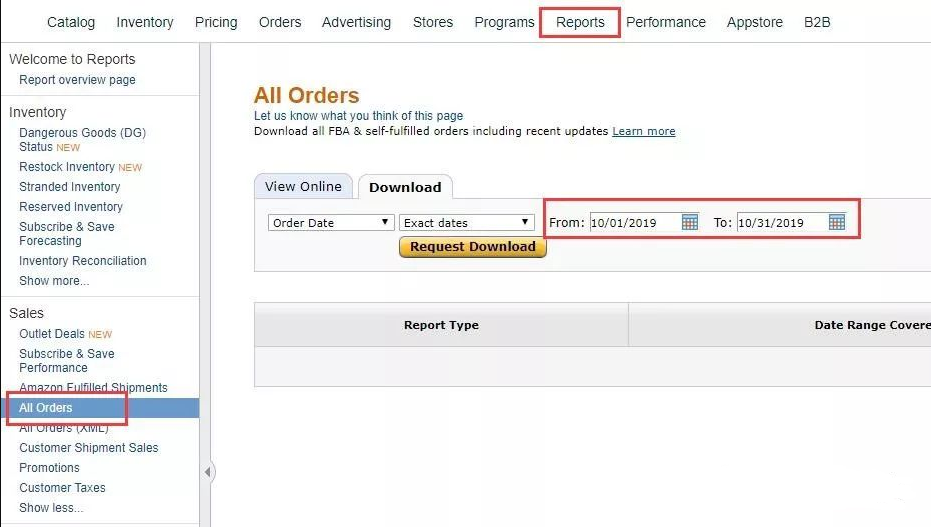
Task: Open Amazon Fulfilled Shipments report
Action: pyautogui.click(x=93, y=388)
